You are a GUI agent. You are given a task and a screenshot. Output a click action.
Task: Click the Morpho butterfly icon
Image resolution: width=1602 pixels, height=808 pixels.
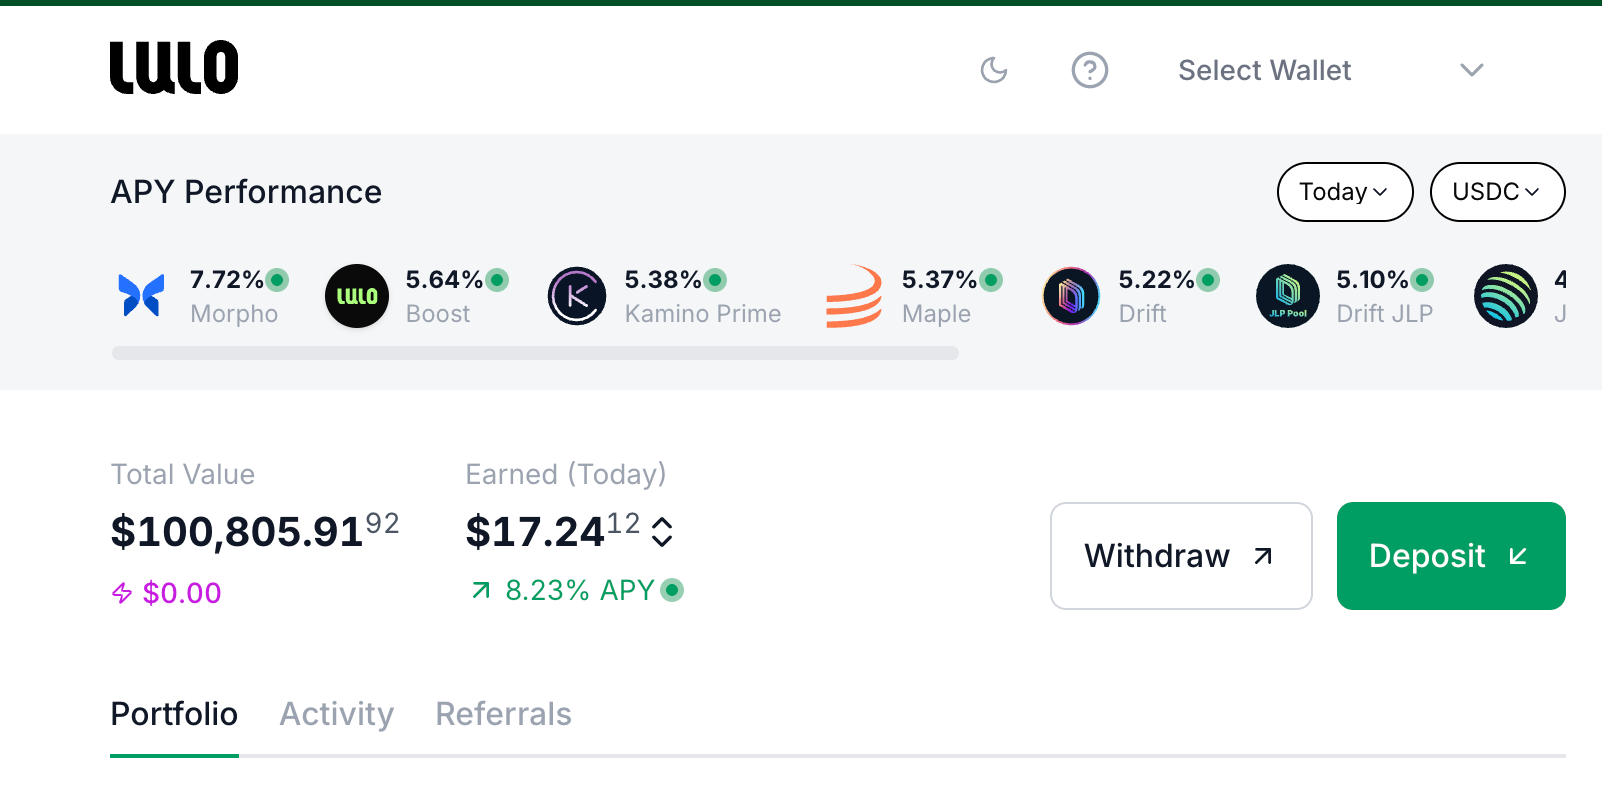(x=141, y=296)
